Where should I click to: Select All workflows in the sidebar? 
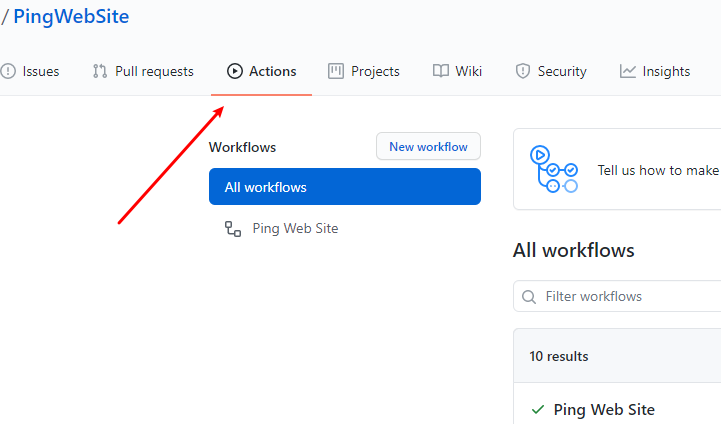click(345, 187)
